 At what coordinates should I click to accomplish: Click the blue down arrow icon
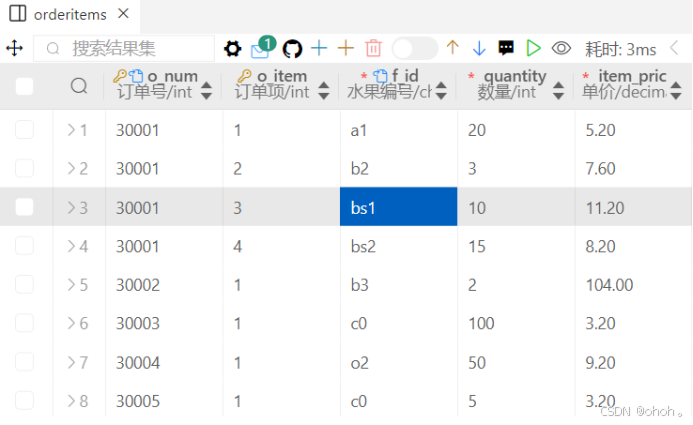point(479,48)
